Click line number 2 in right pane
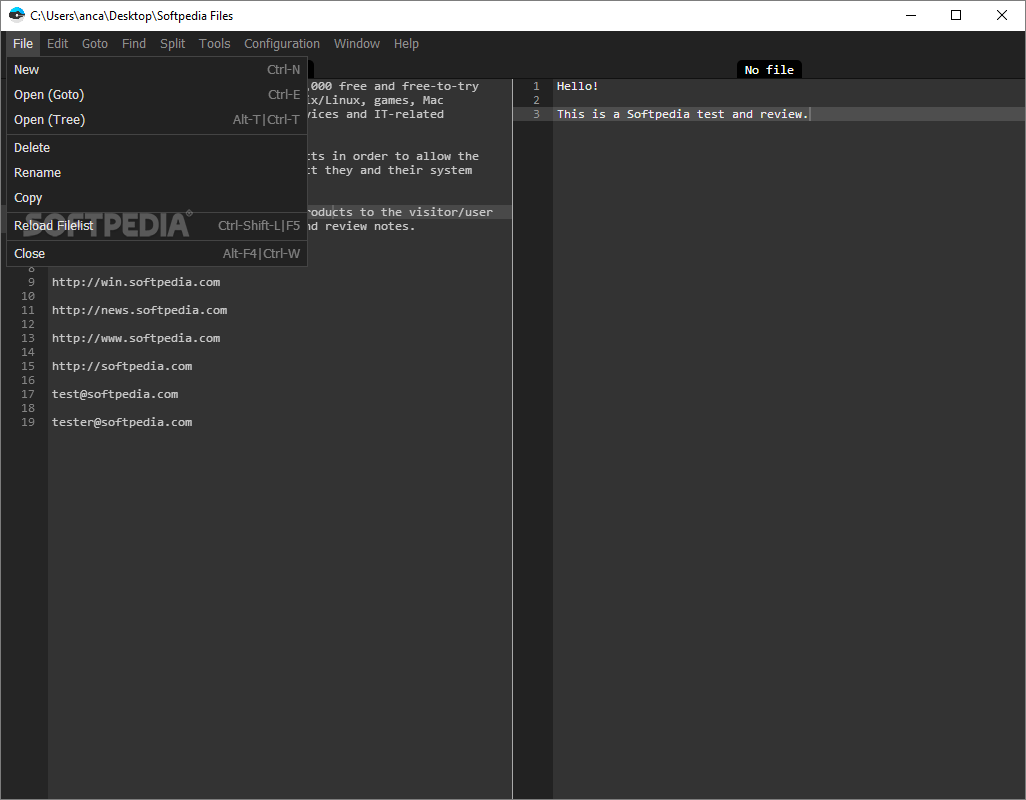 (537, 100)
